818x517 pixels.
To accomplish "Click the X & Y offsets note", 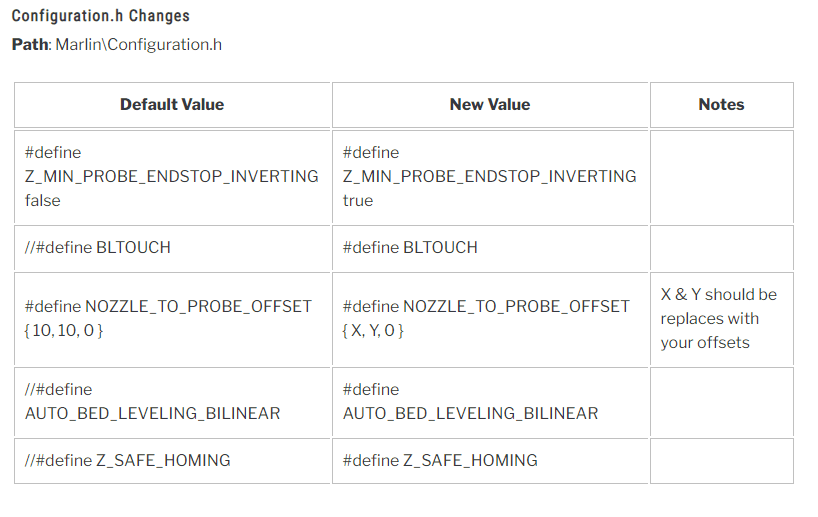I will pyautogui.click(x=718, y=319).
